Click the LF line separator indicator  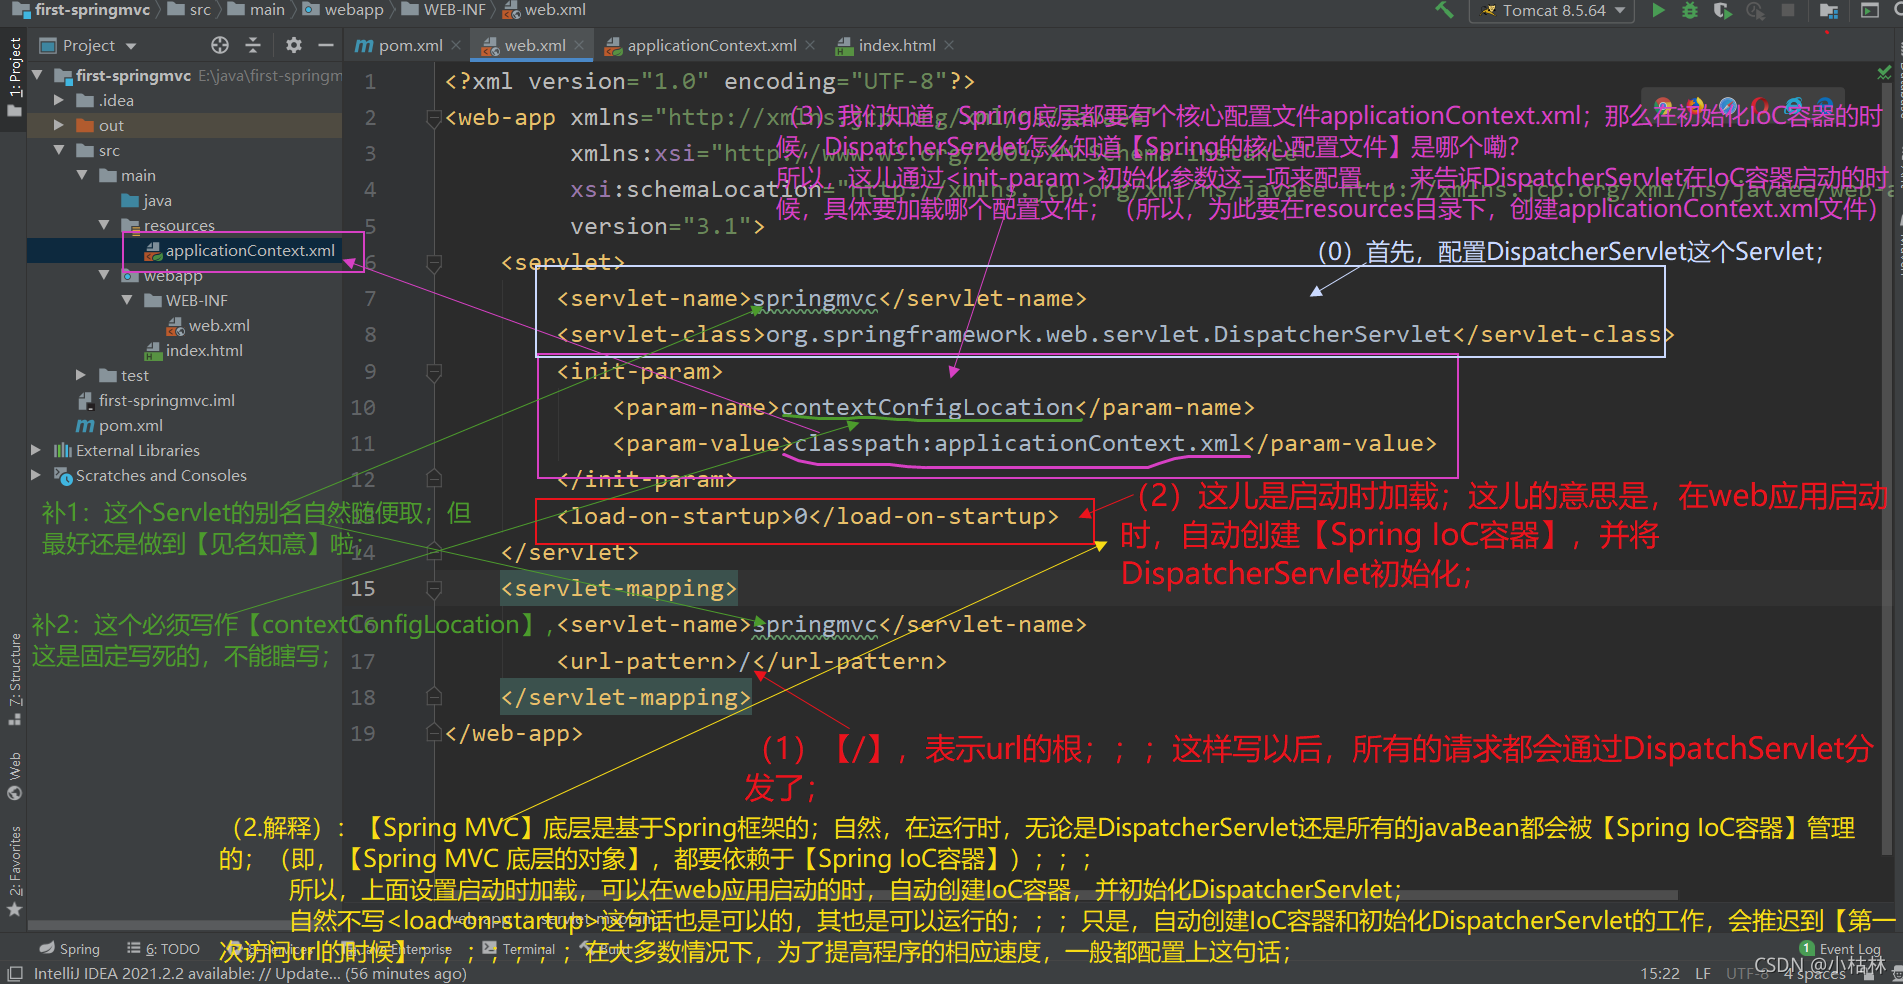click(1702, 973)
